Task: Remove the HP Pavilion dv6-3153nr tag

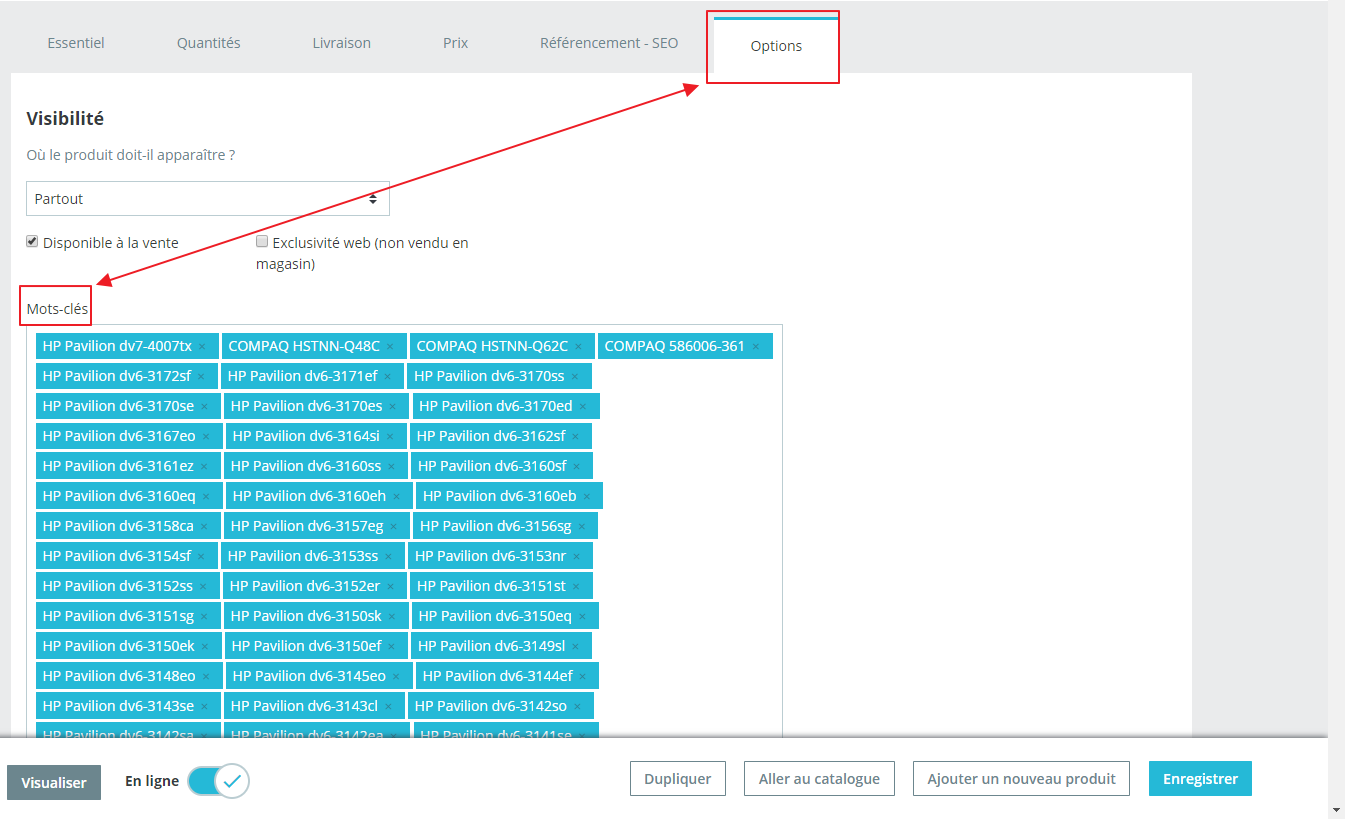Action: click(x=576, y=557)
